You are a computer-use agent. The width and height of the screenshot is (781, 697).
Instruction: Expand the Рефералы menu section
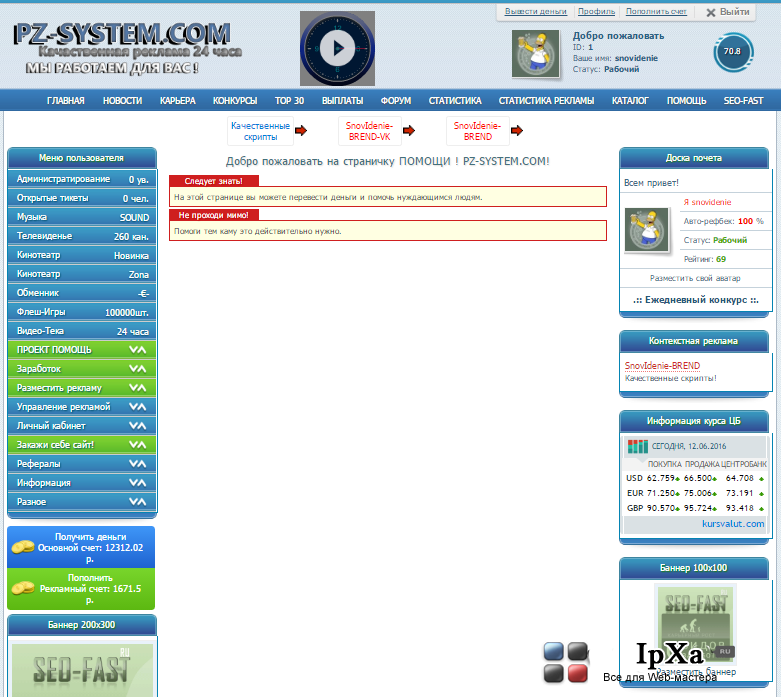click(x=82, y=463)
